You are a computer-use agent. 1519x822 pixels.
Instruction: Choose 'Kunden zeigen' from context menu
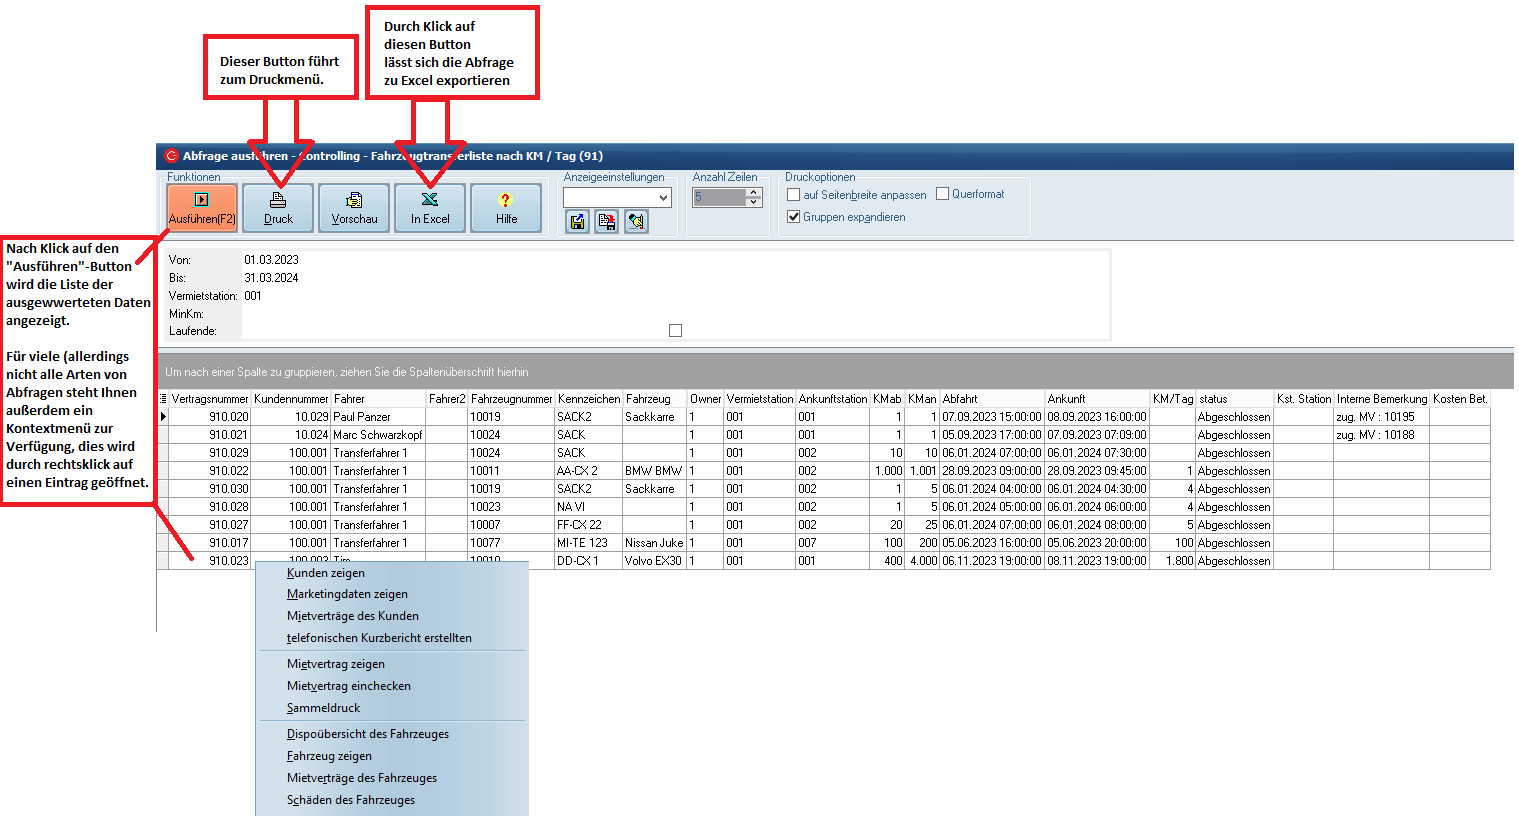[x=326, y=573]
